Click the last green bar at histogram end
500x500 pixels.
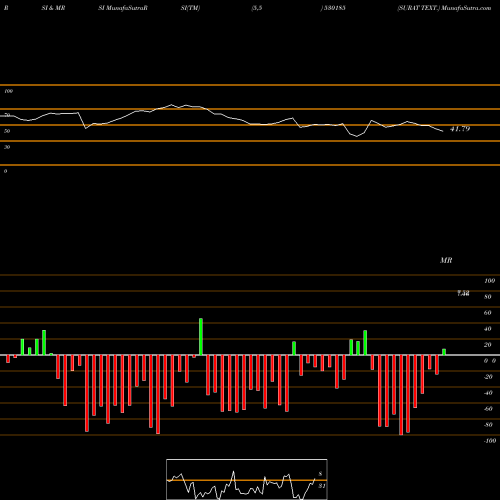444,352
